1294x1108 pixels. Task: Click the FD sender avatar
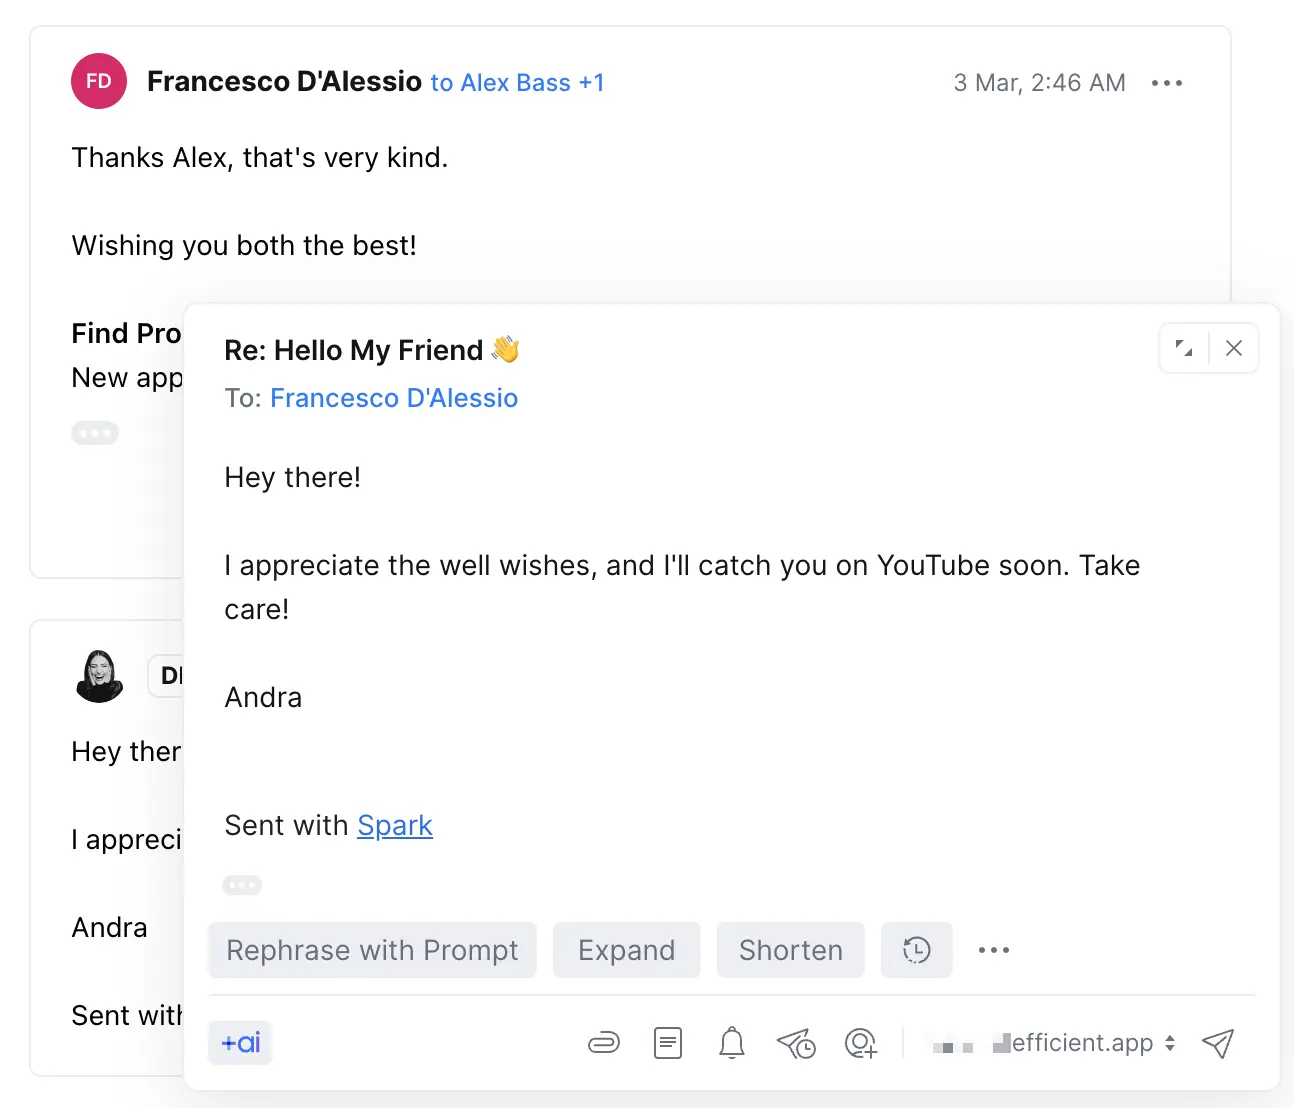(99, 81)
